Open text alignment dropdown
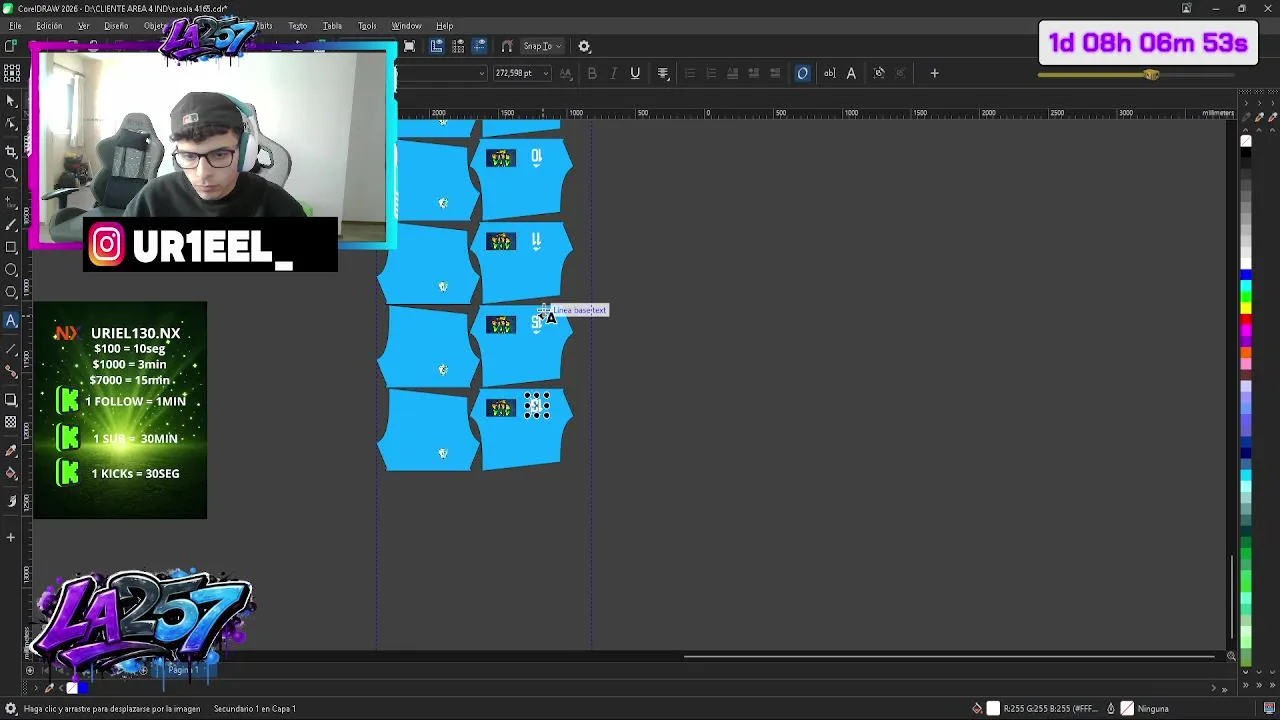This screenshot has width=1280, height=720. pos(662,73)
